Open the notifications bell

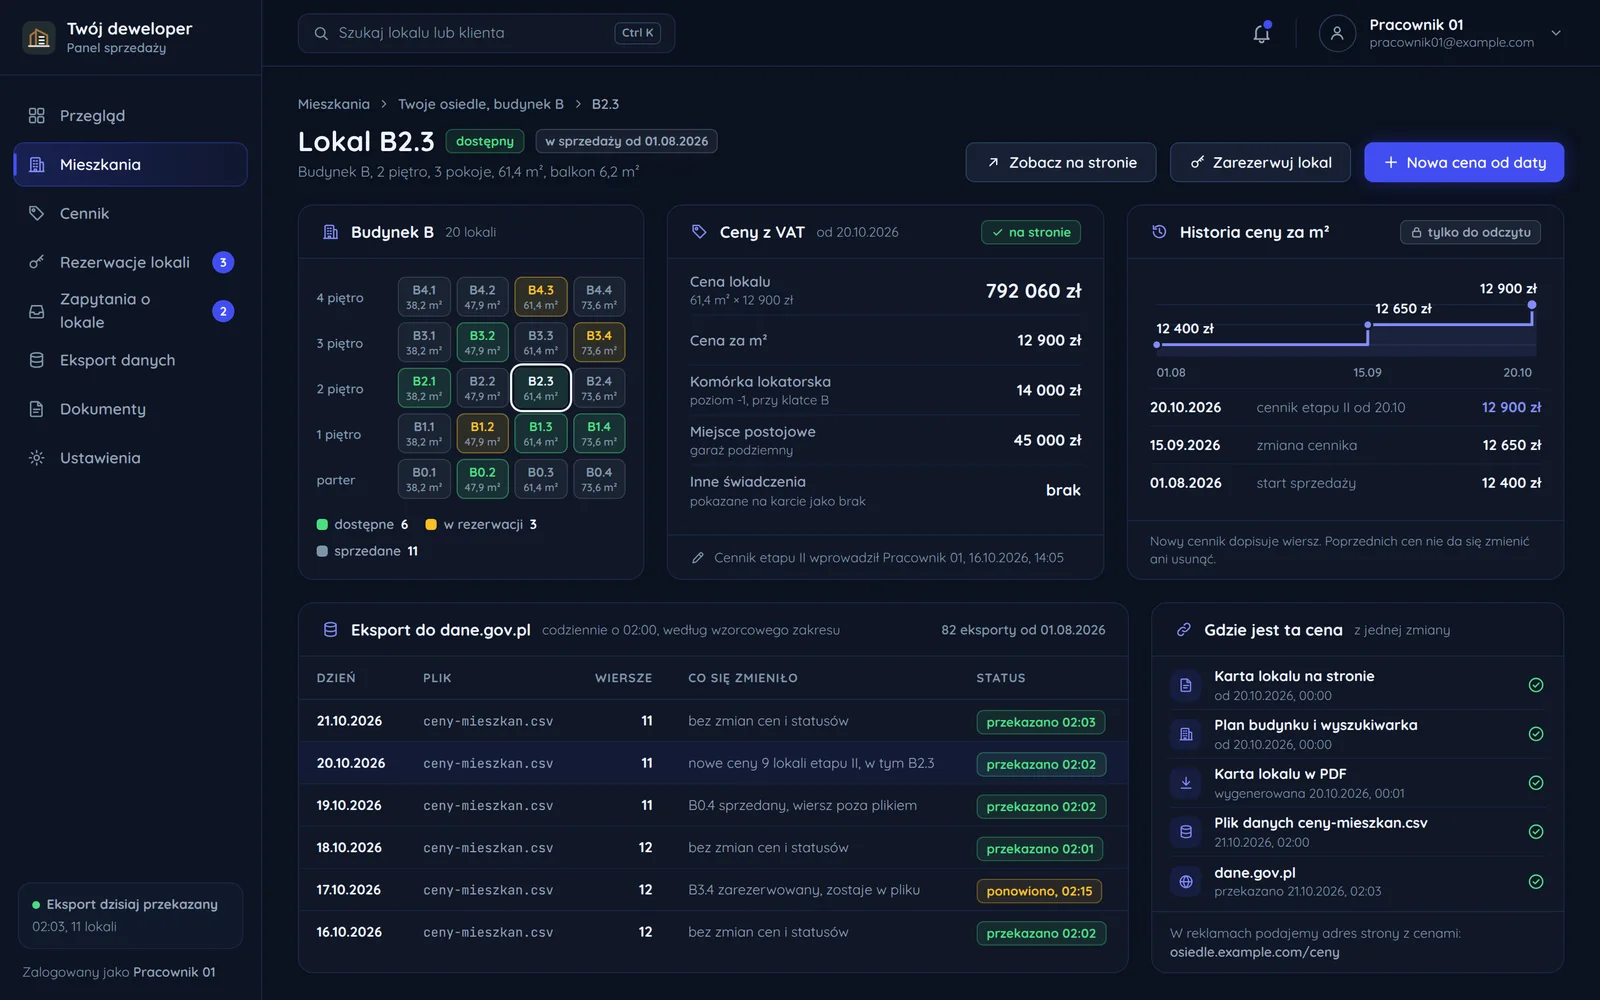coord(1262,33)
